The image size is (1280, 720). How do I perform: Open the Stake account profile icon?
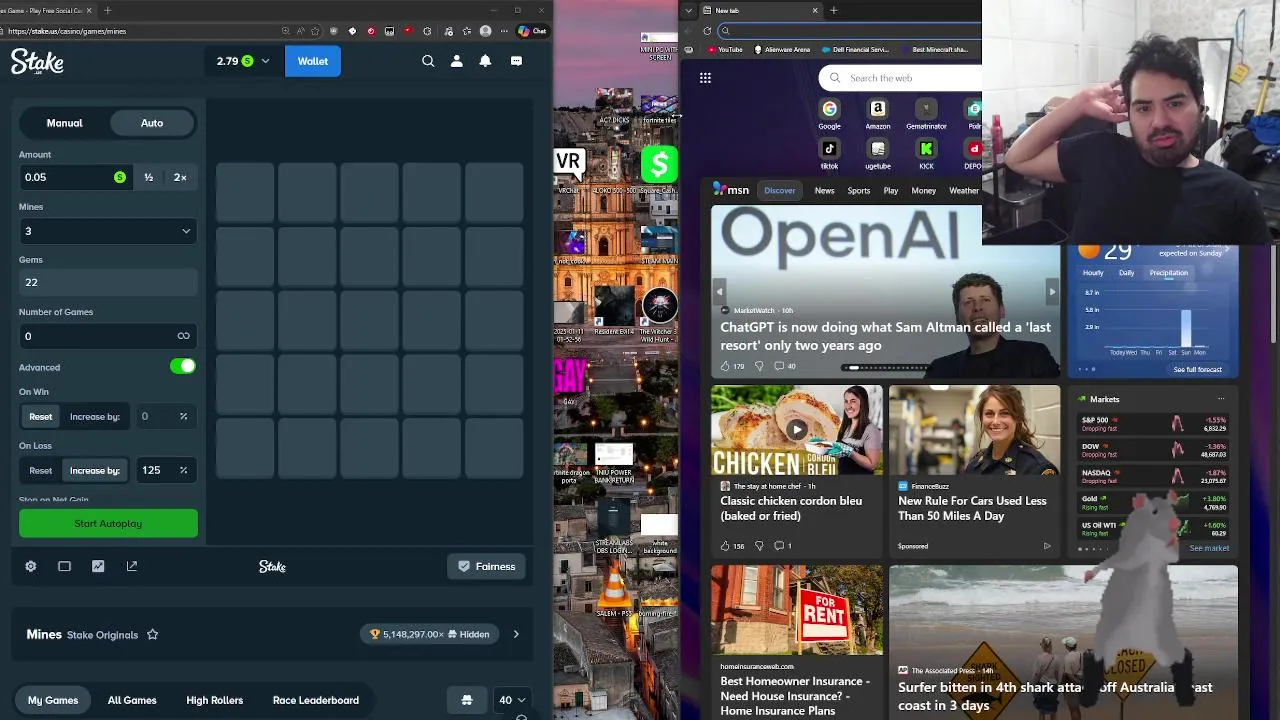tap(457, 61)
